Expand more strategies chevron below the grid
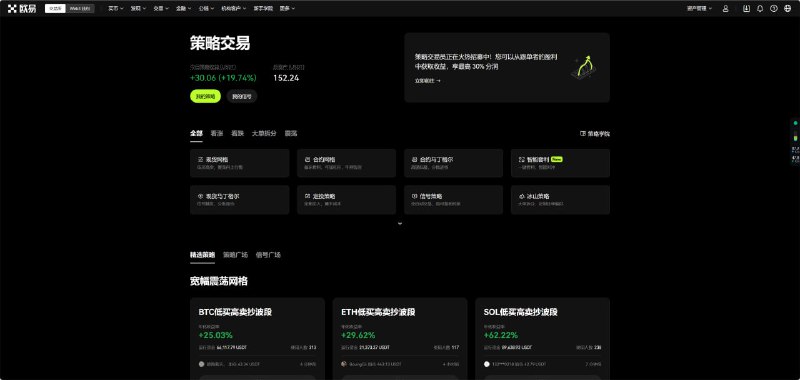Viewport: 800px width, 380px height. click(400, 223)
